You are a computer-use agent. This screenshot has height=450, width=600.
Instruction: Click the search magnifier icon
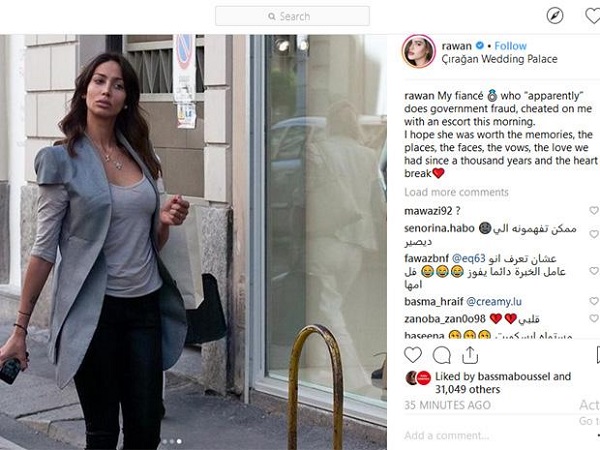tap(272, 16)
